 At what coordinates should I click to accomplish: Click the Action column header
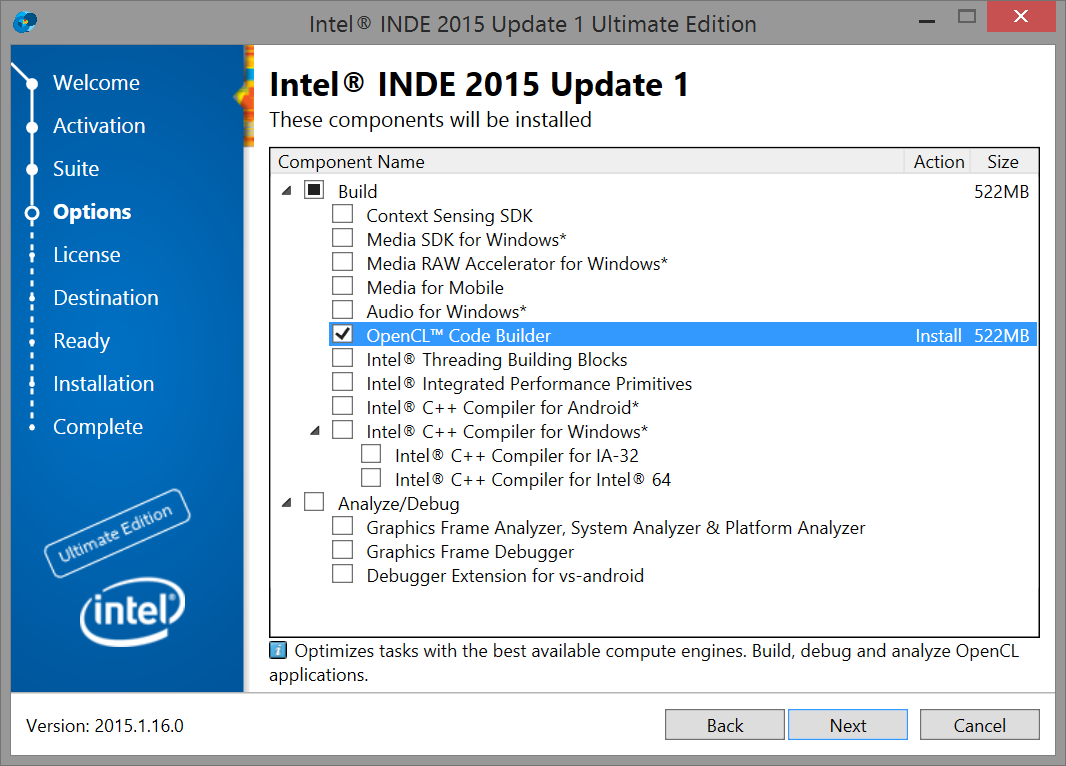[x=938, y=161]
